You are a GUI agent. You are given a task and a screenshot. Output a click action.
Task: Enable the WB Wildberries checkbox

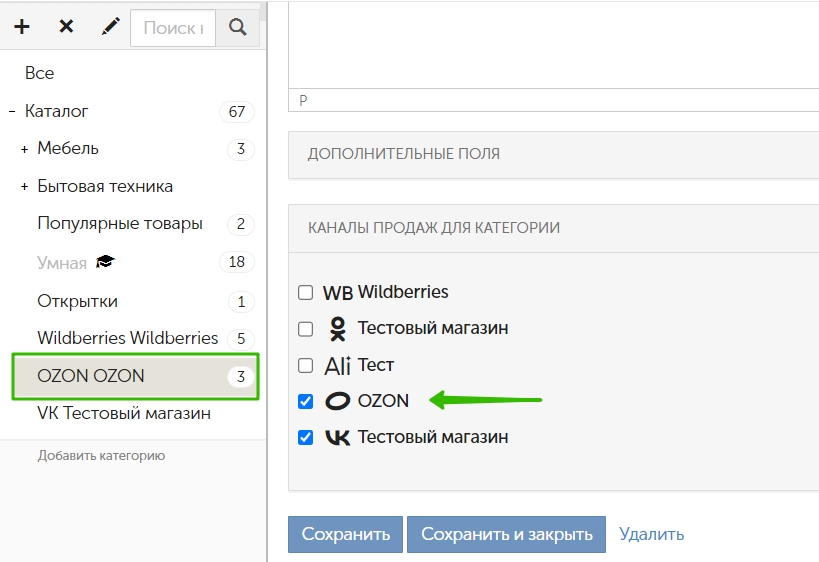[x=306, y=292]
